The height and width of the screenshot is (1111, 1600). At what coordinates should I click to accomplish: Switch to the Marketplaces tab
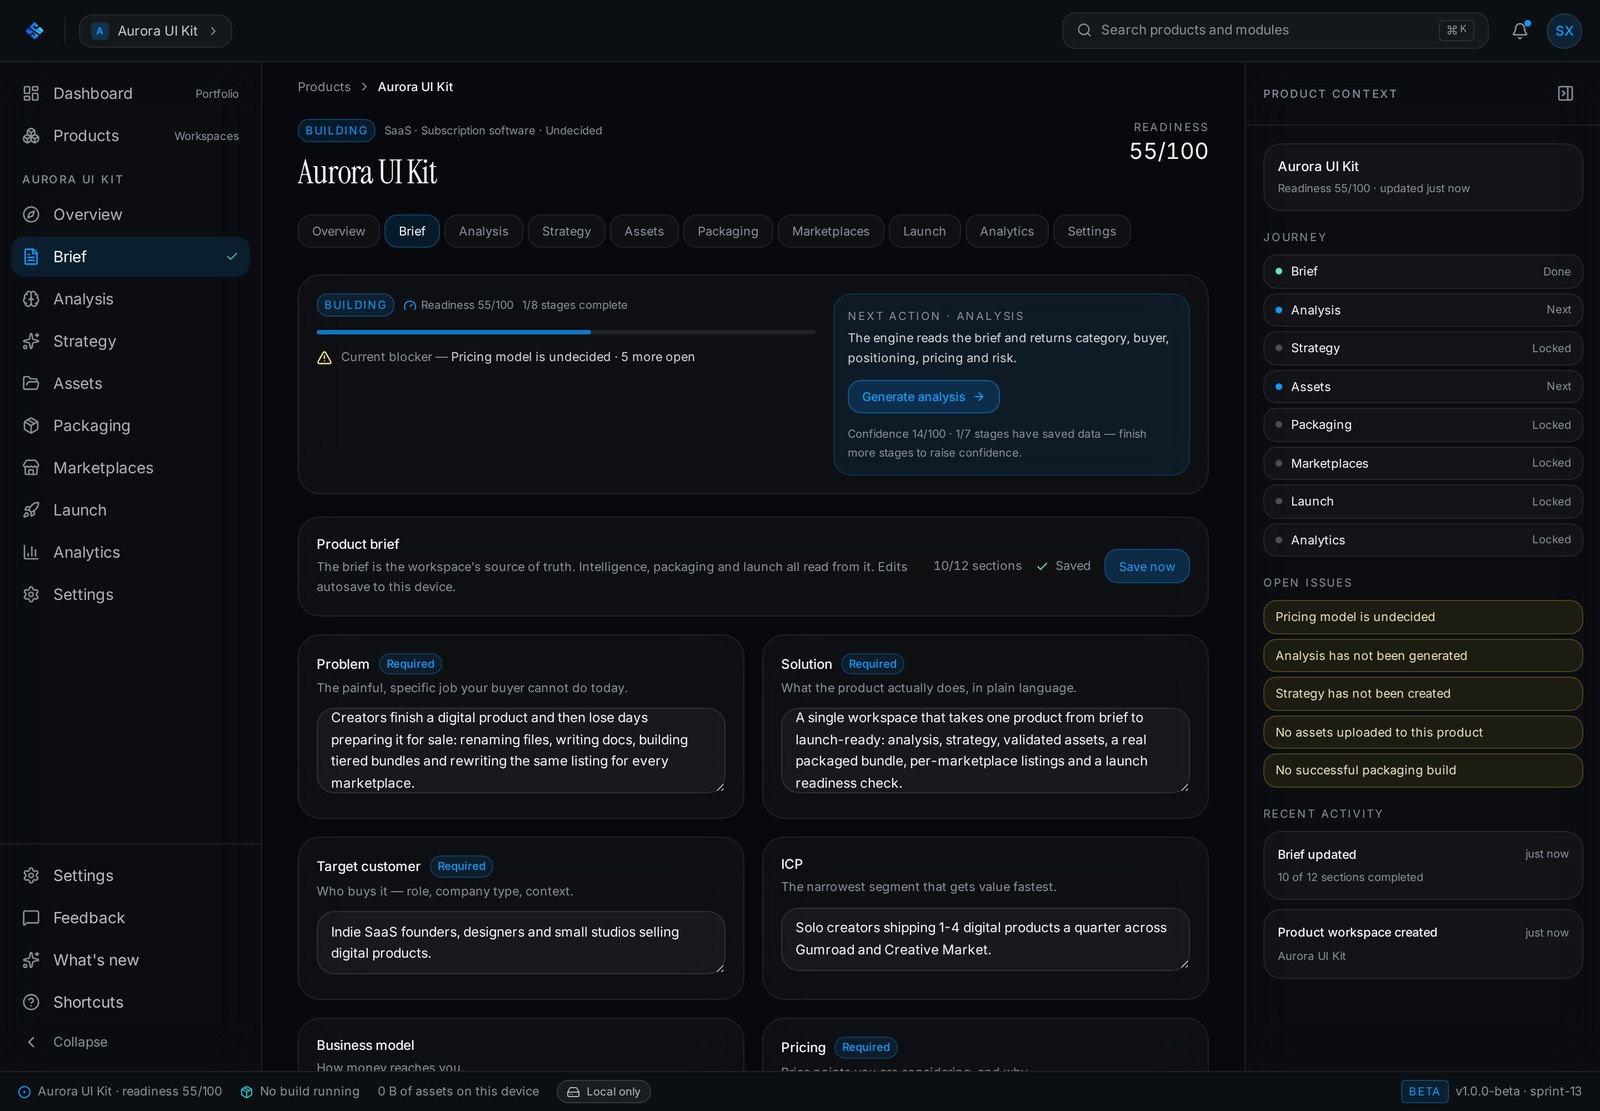coord(830,231)
